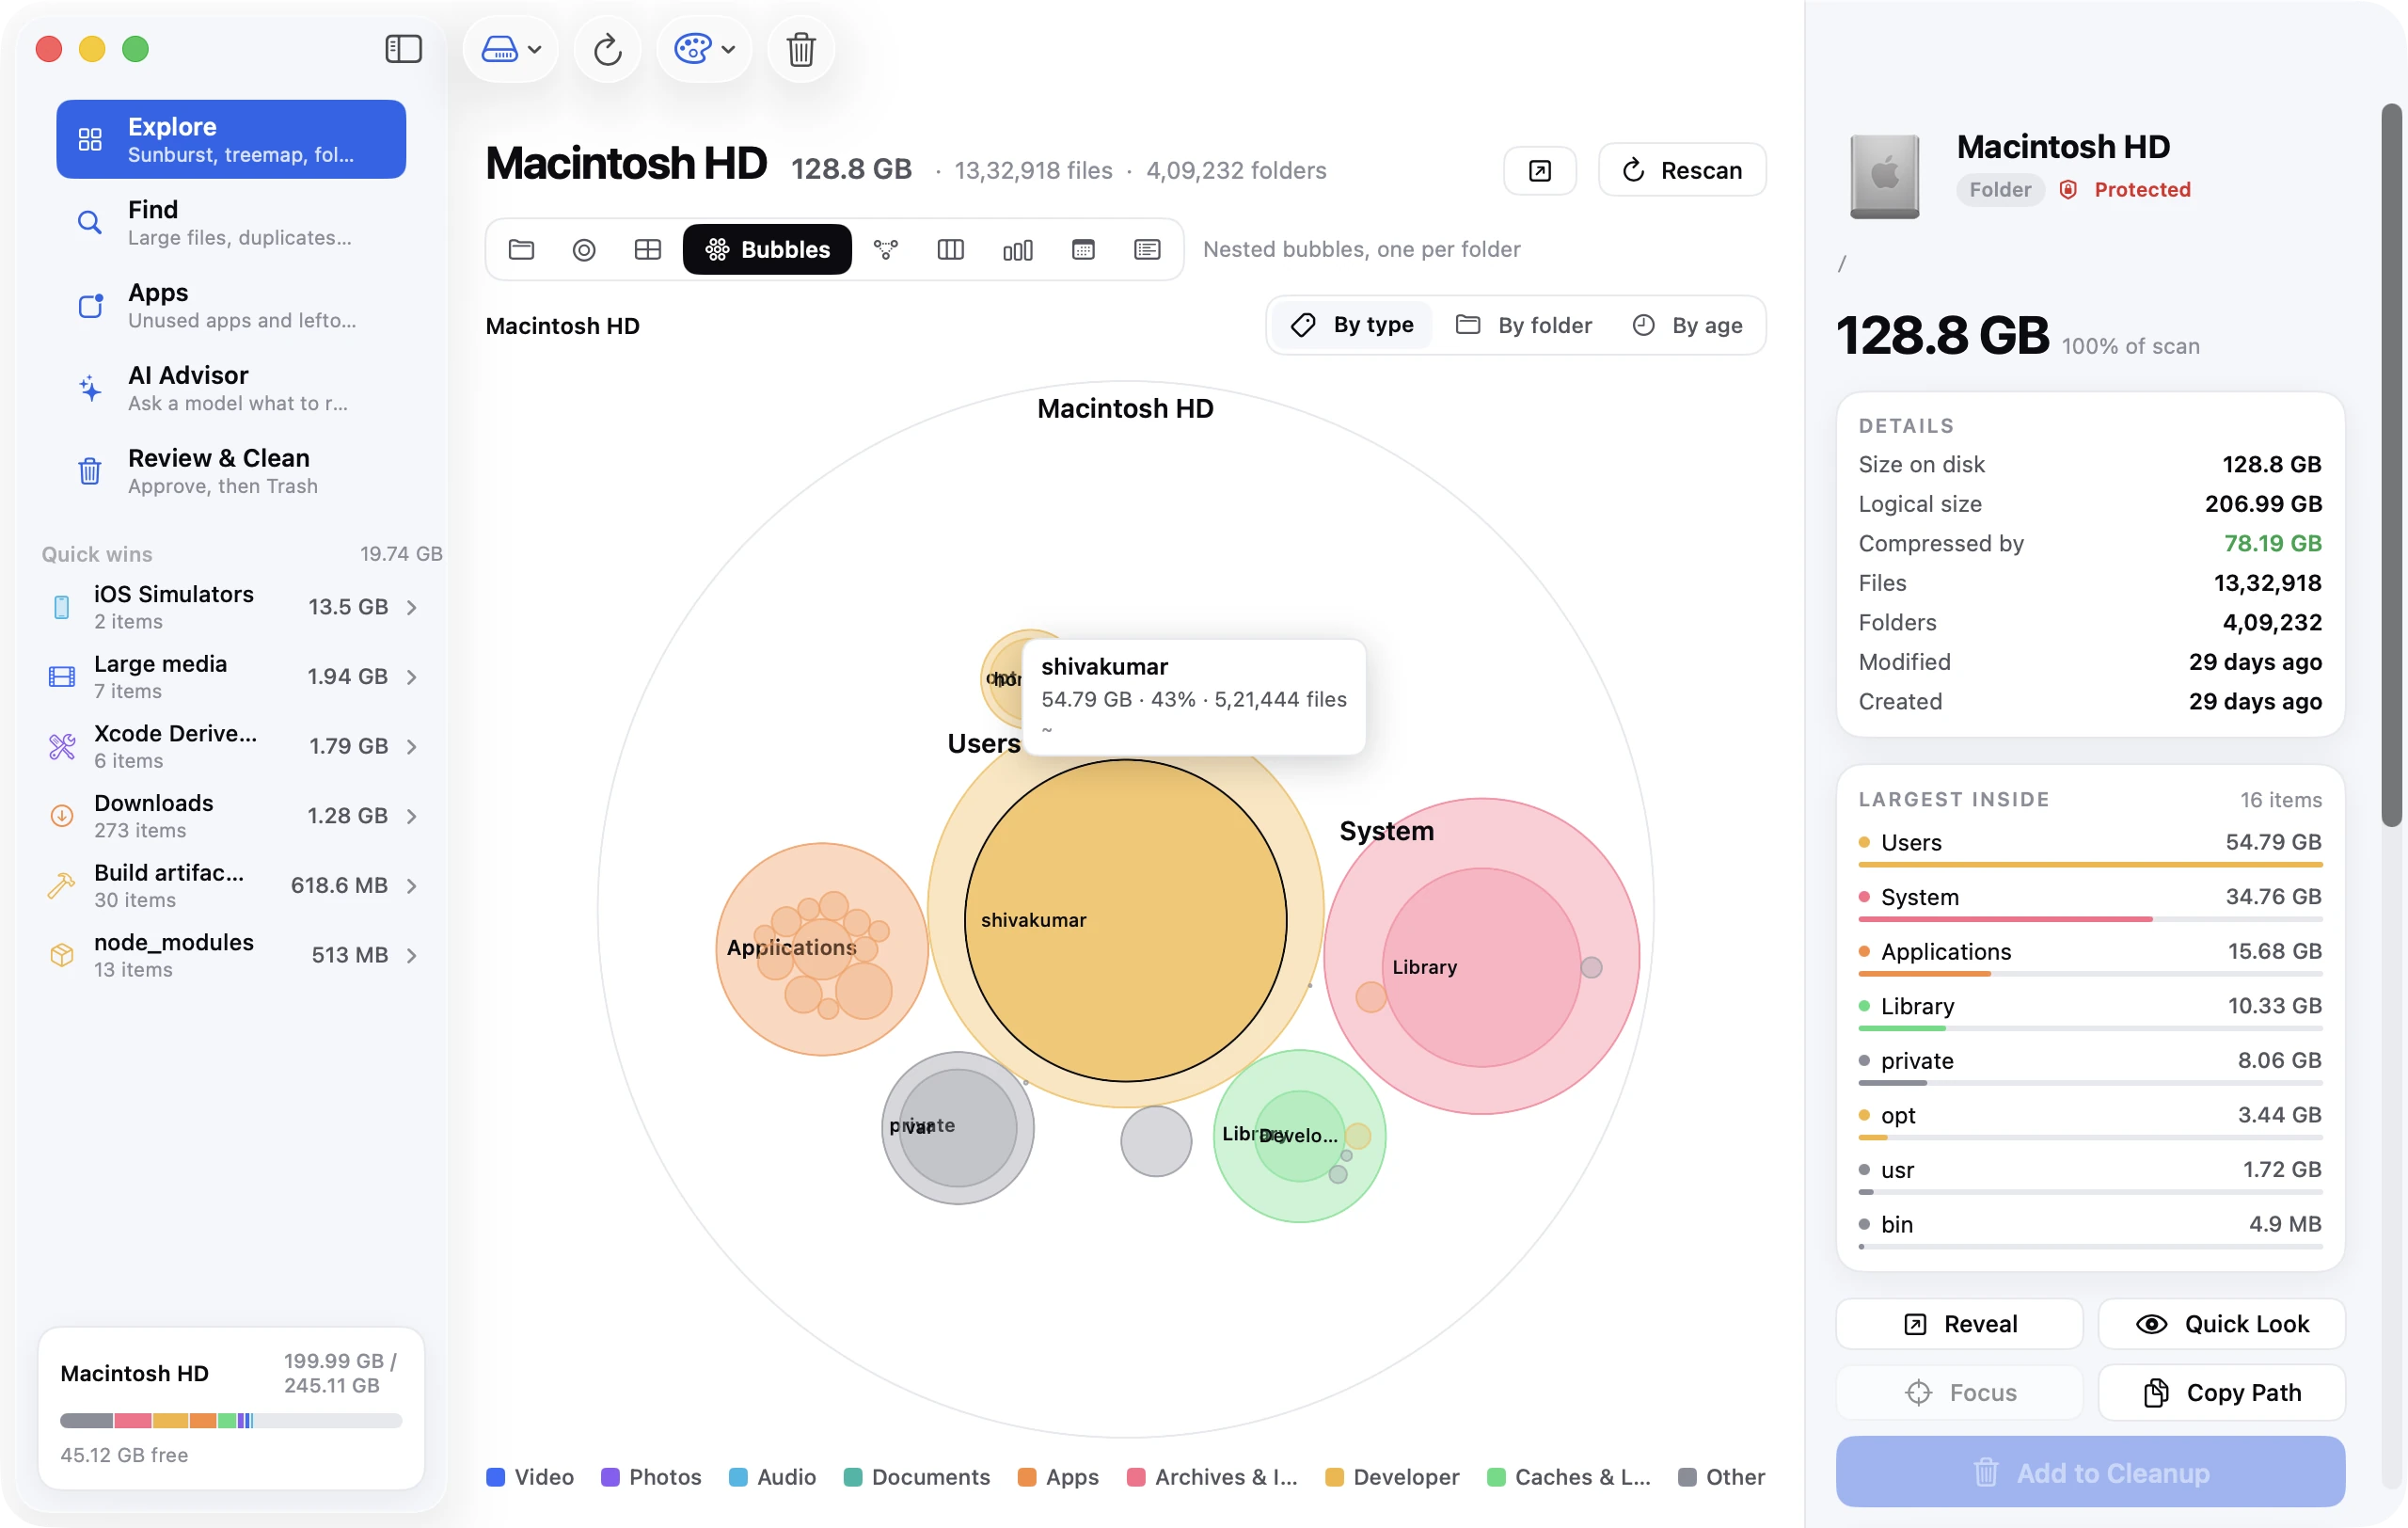Select the System bubble in chart

(1481, 956)
